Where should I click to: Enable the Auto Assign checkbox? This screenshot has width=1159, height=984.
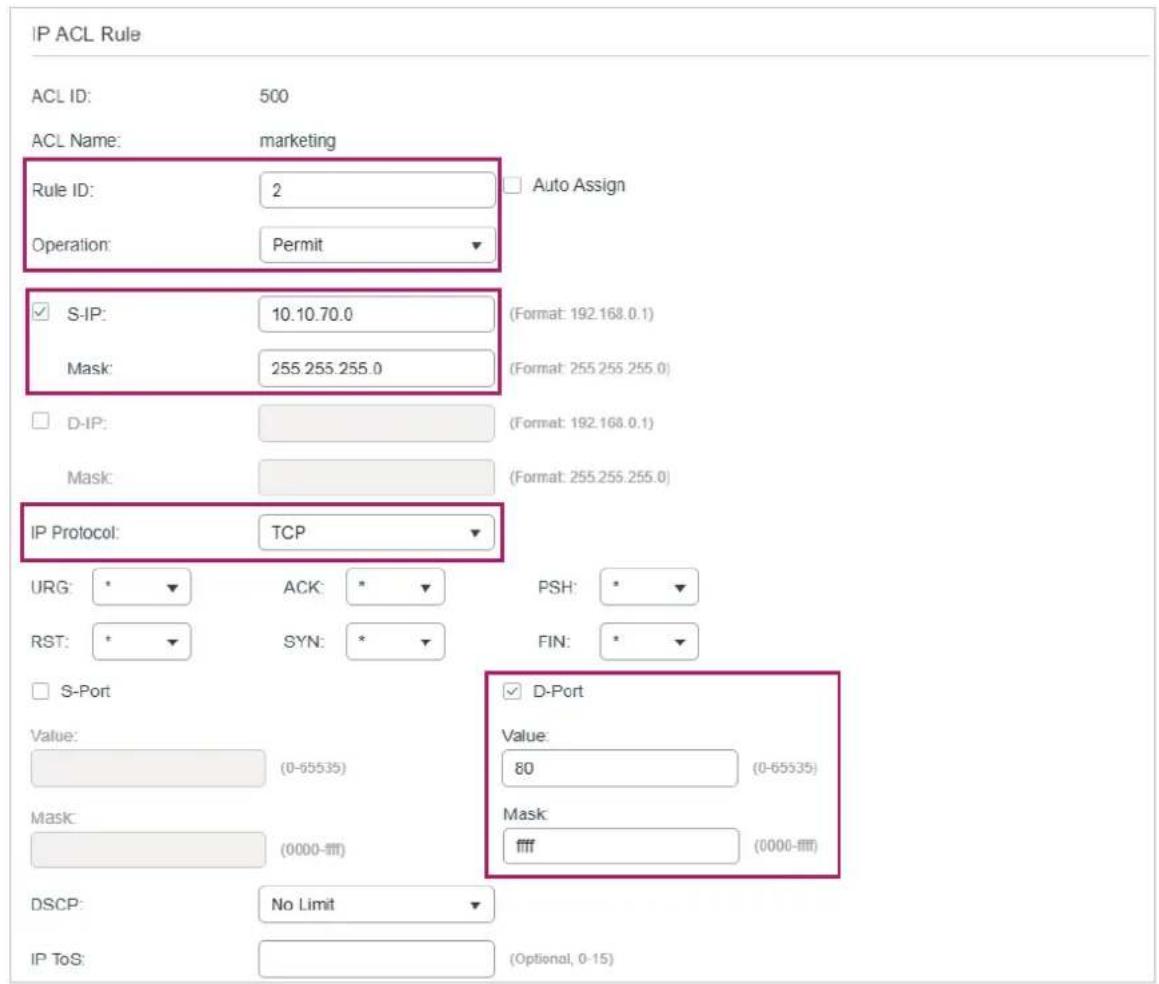point(512,185)
